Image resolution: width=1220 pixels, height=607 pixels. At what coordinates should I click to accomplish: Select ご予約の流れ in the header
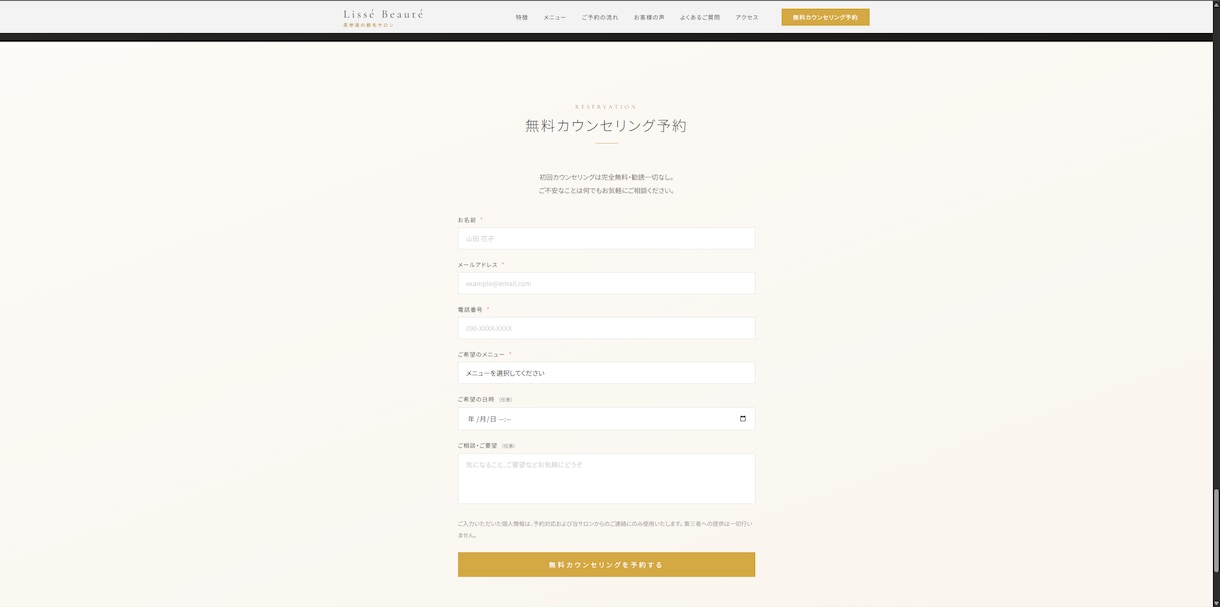pyautogui.click(x=600, y=17)
